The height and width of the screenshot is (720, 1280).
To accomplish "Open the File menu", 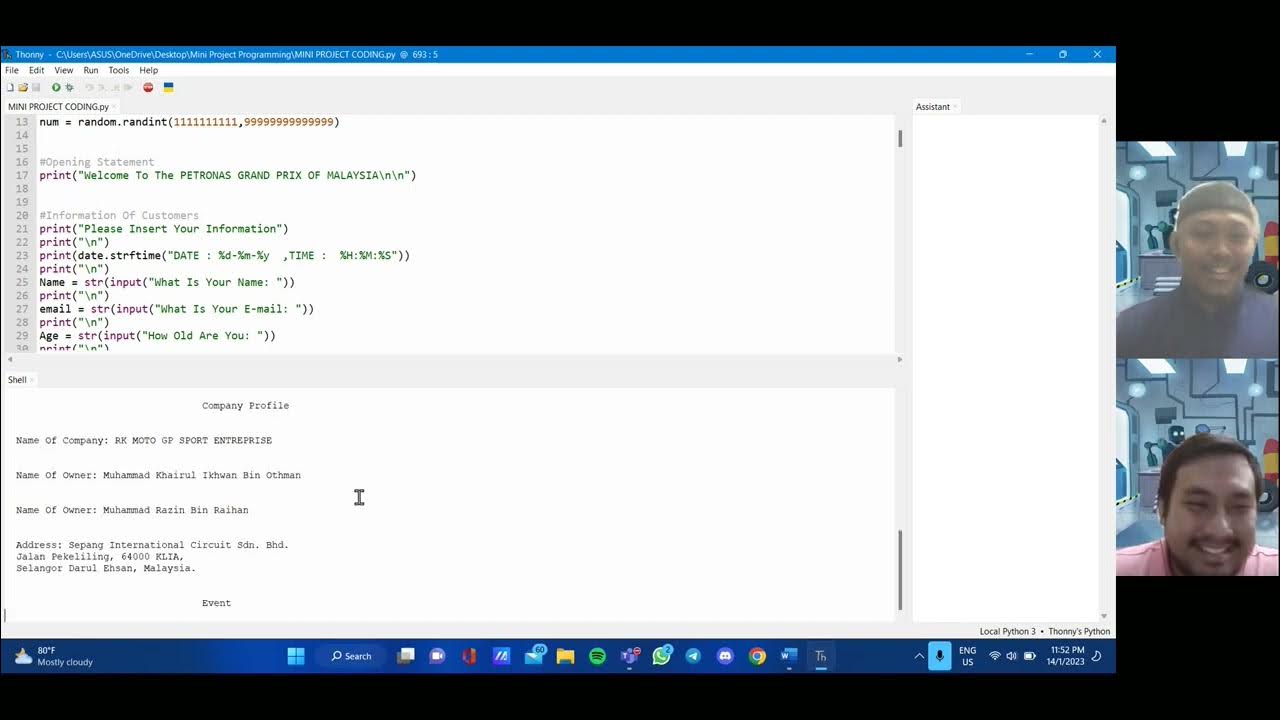I will click(x=12, y=70).
